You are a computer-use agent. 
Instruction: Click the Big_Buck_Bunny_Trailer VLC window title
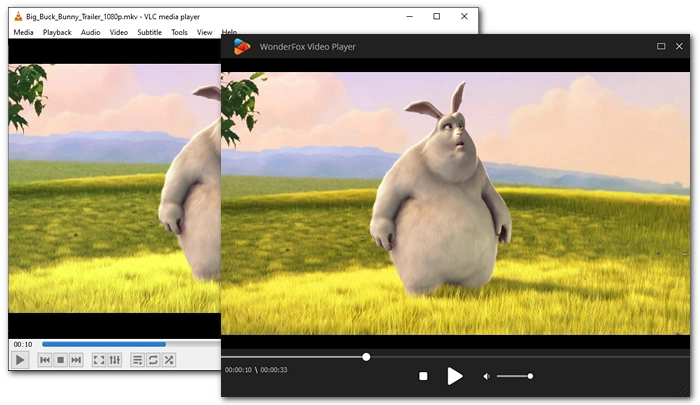(x=112, y=17)
